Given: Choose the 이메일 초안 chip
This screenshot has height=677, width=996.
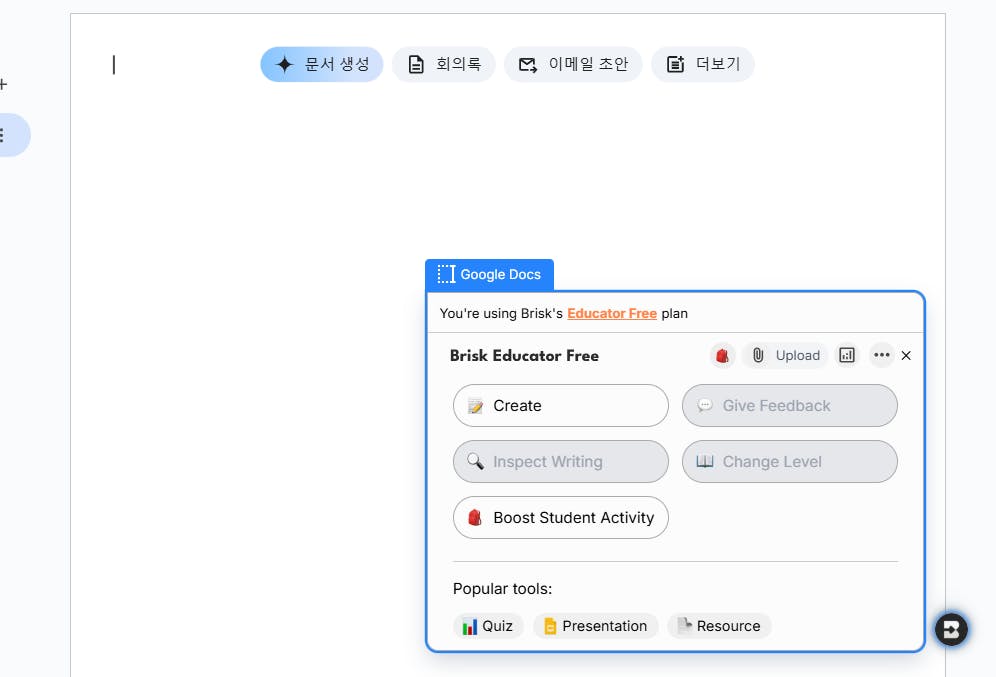Looking at the screenshot, I should pos(573,64).
